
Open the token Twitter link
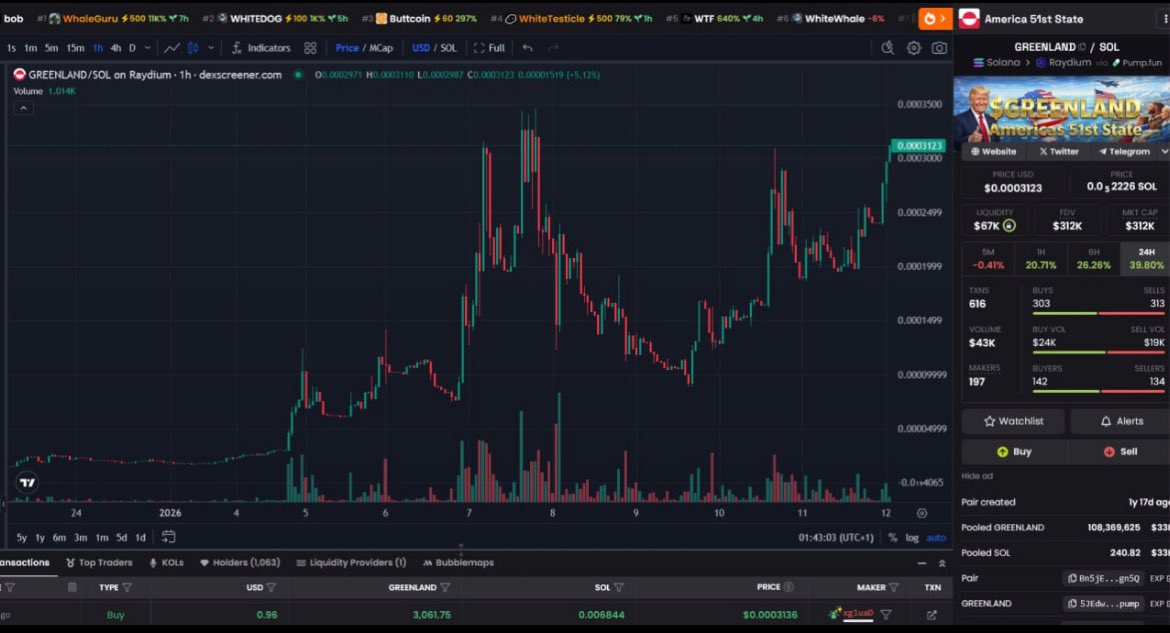pyautogui.click(x=1059, y=152)
